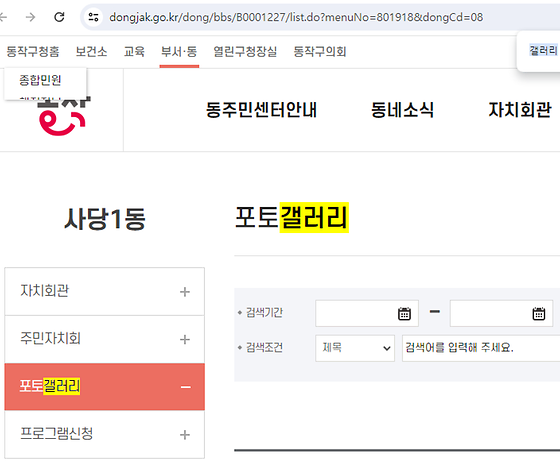Viewport: 560px width, 471px height.
Task: Click 포토갤러리 page title
Action: tap(291, 217)
